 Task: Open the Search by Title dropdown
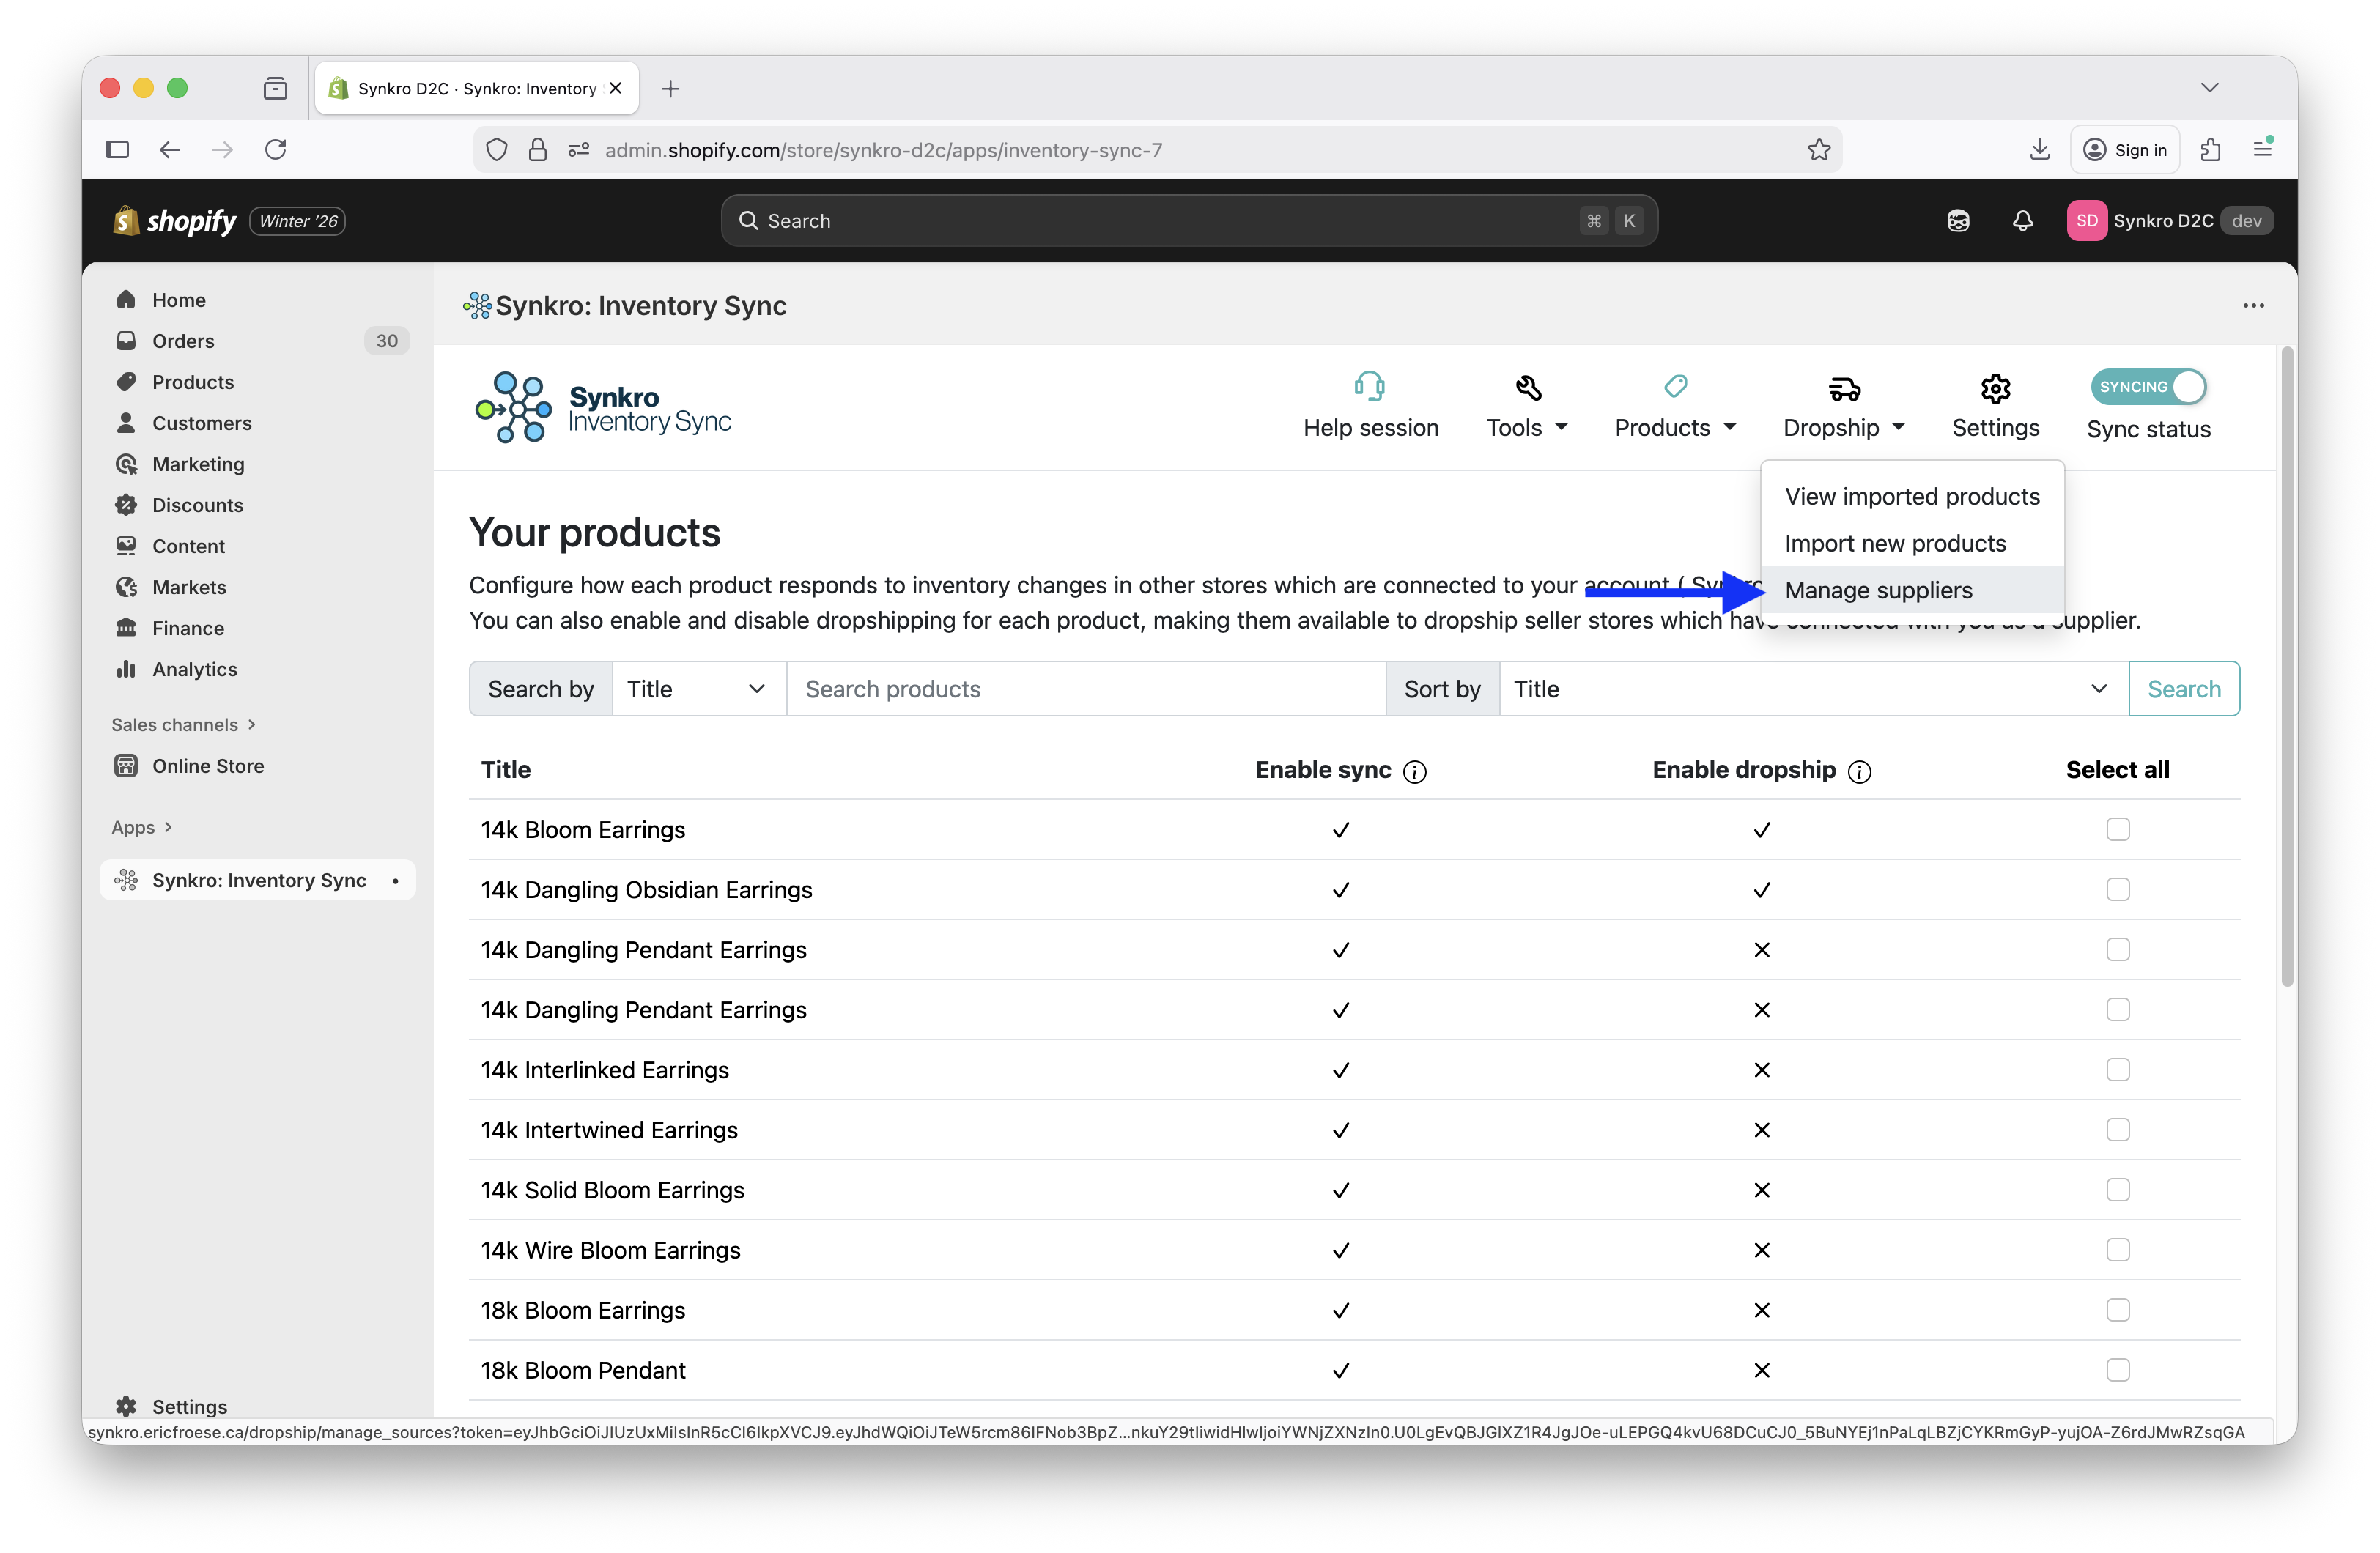point(697,688)
